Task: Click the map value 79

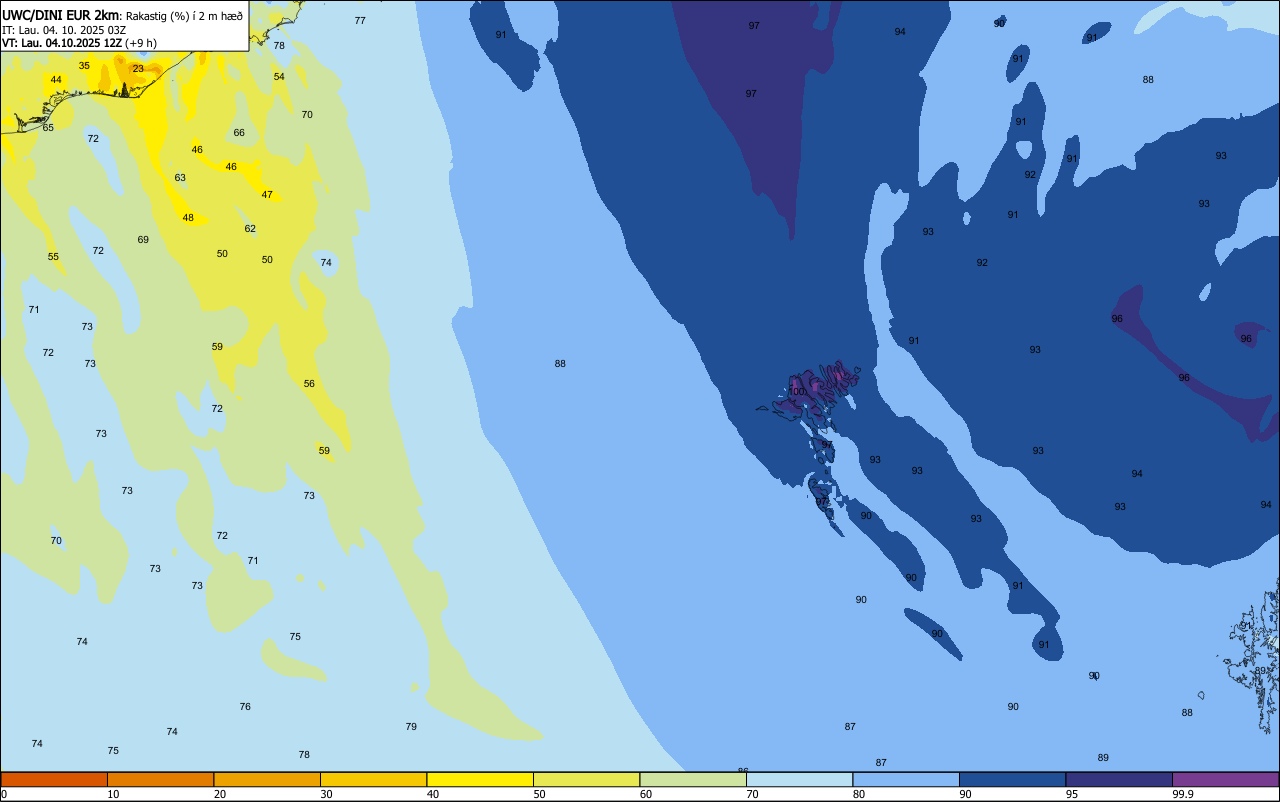Action: pos(411,727)
